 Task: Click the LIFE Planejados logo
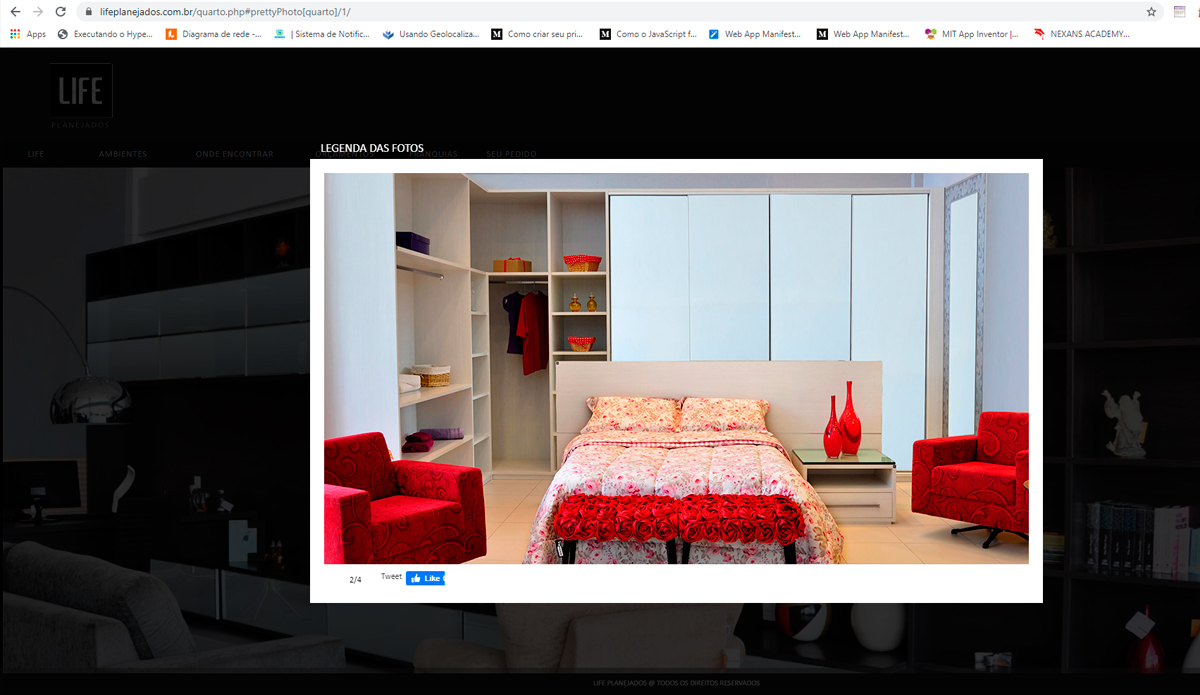tap(81, 96)
